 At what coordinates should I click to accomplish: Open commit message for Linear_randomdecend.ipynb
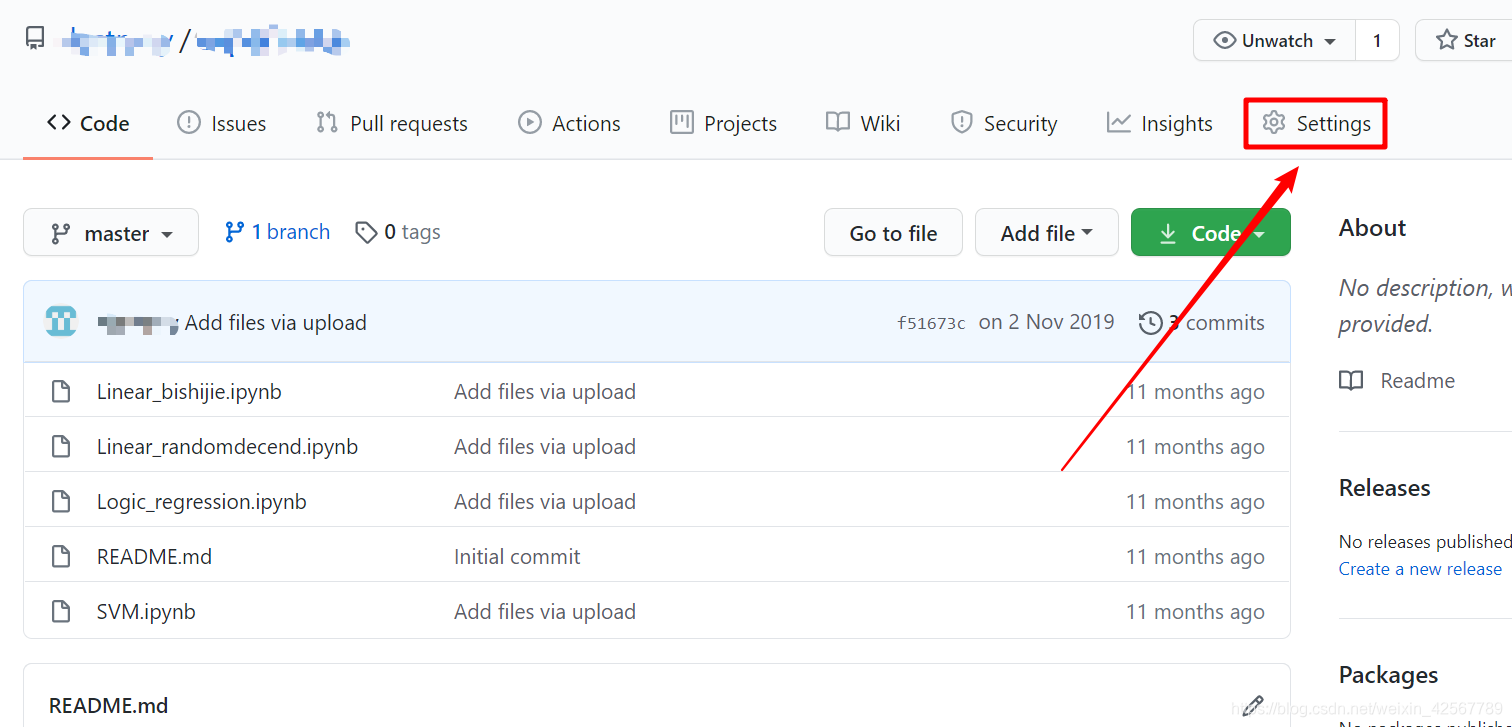point(545,447)
